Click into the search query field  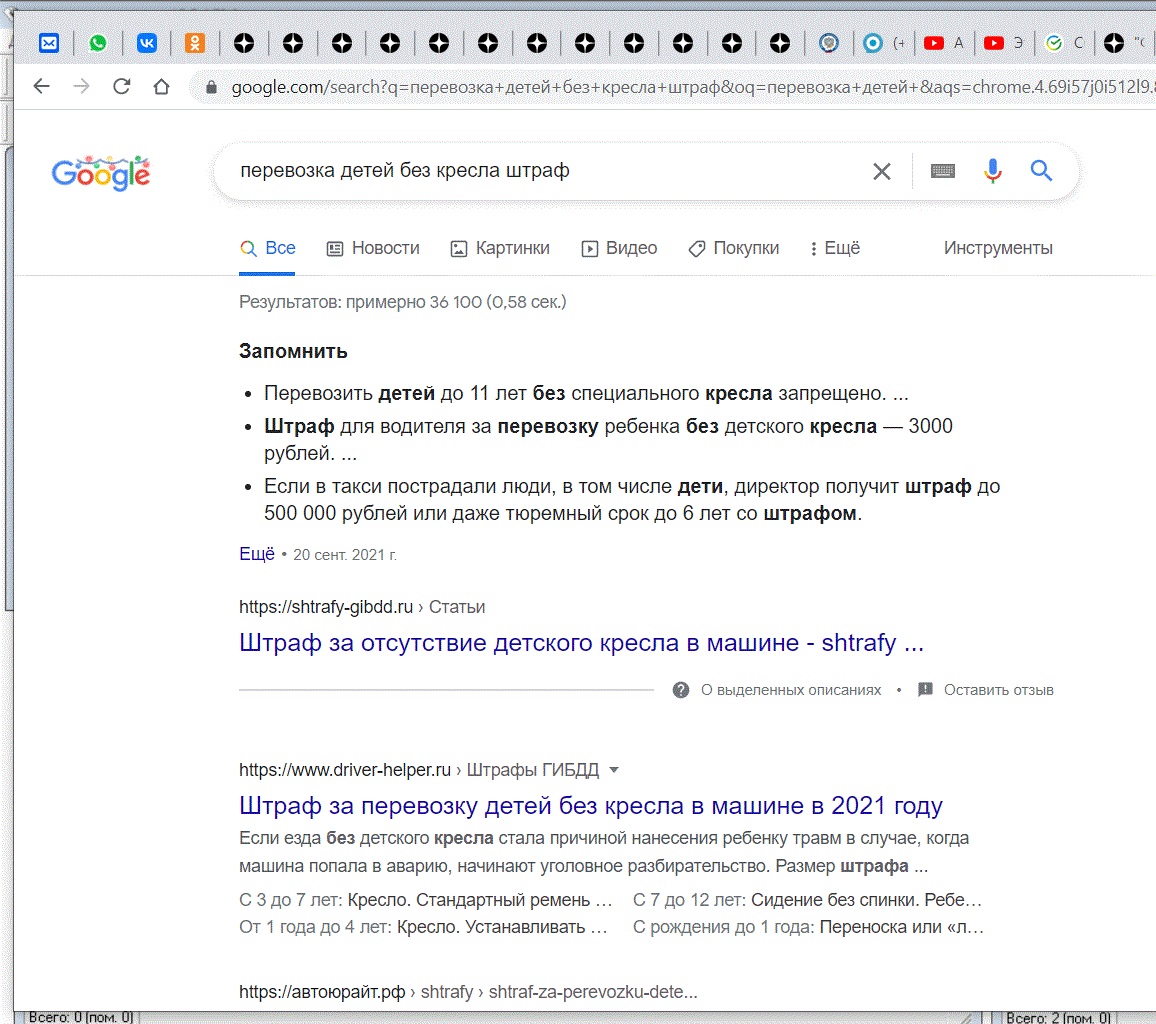click(x=546, y=171)
